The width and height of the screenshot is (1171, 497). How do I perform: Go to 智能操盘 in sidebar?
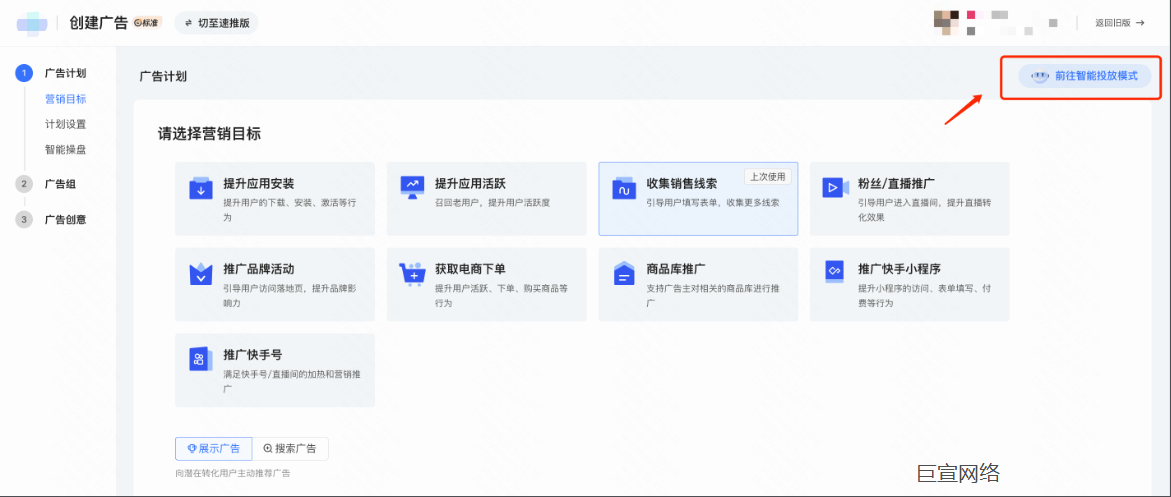(66, 149)
